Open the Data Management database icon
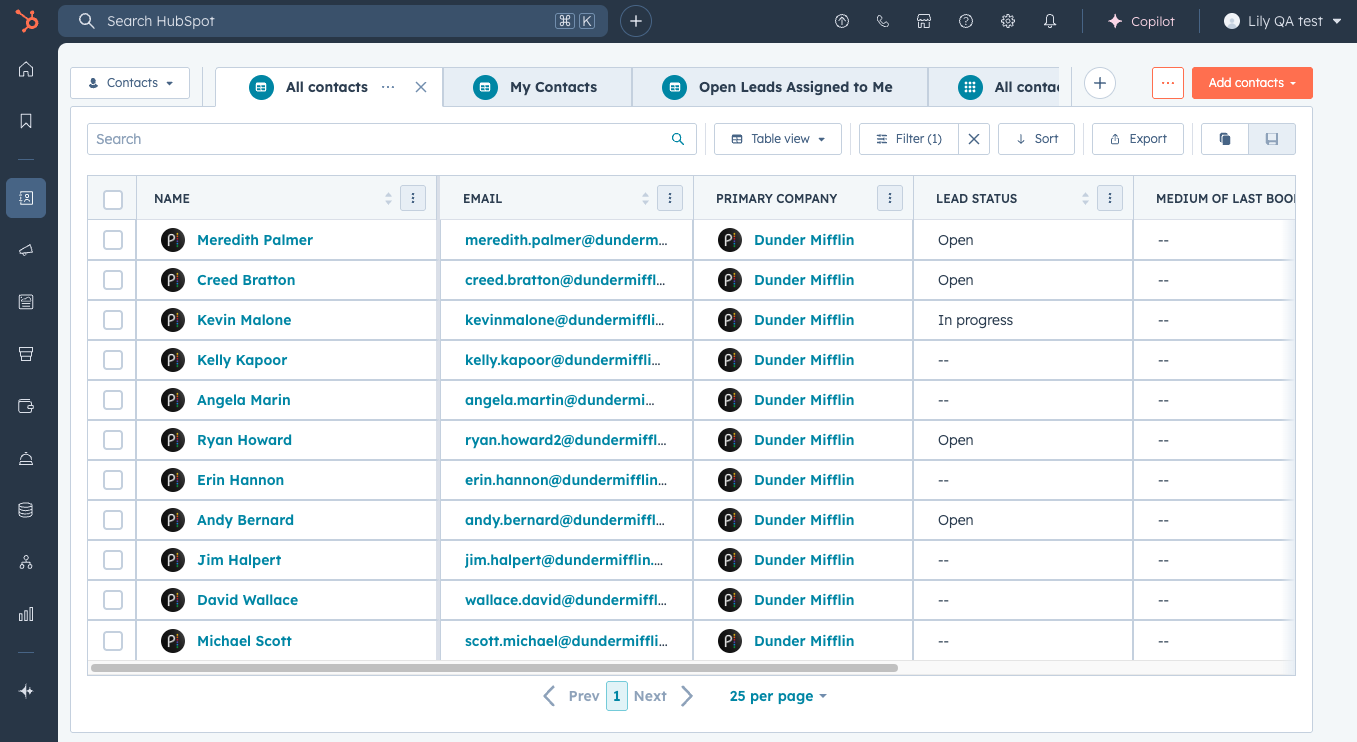The width and height of the screenshot is (1357, 742). point(26,510)
